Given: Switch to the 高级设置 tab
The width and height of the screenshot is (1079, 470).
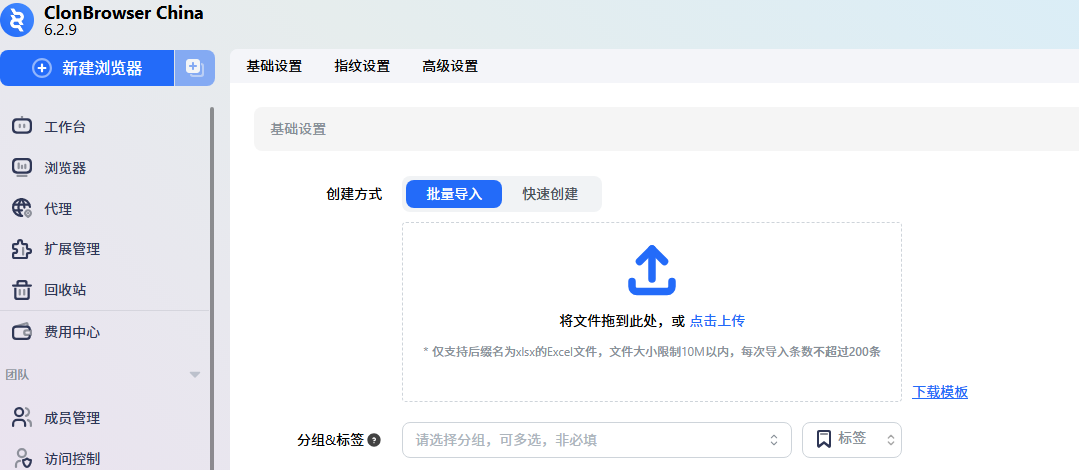Looking at the screenshot, I should tap(450, 67).
